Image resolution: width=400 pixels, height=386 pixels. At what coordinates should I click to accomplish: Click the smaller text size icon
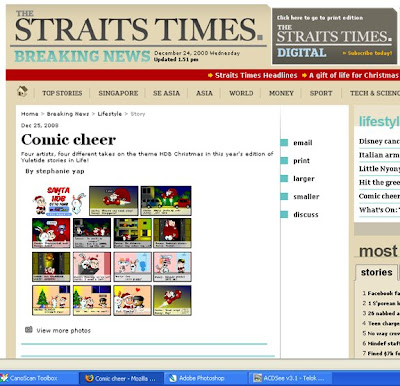coord(284,197)
